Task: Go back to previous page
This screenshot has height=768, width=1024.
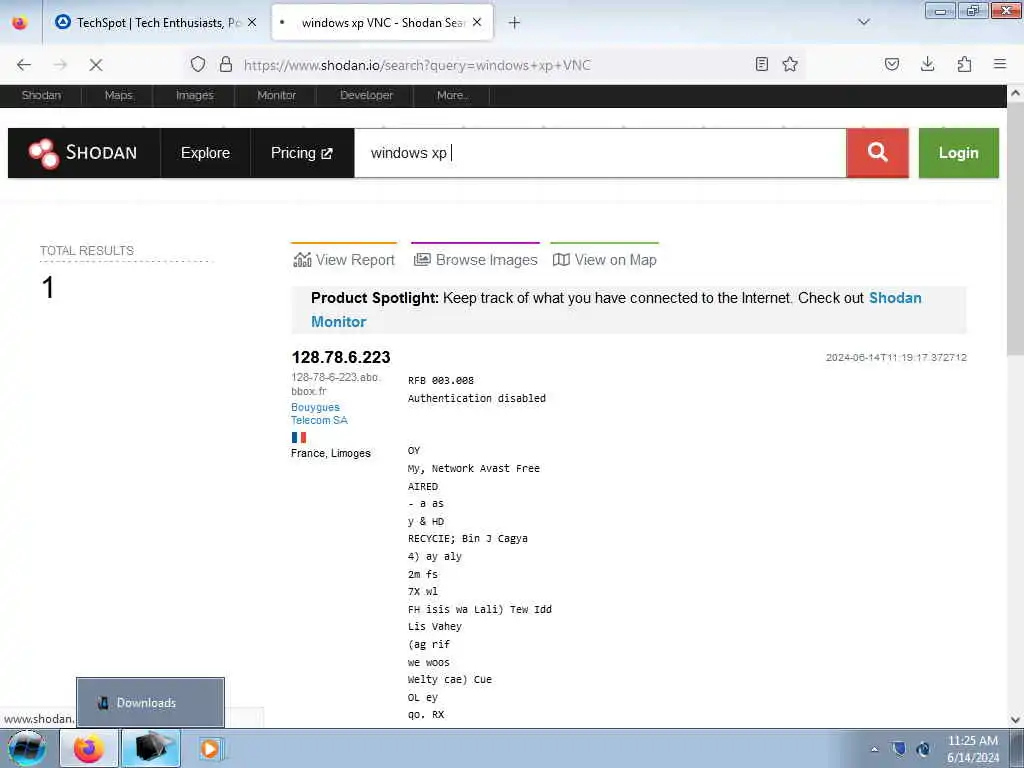Action: (24, 65)
